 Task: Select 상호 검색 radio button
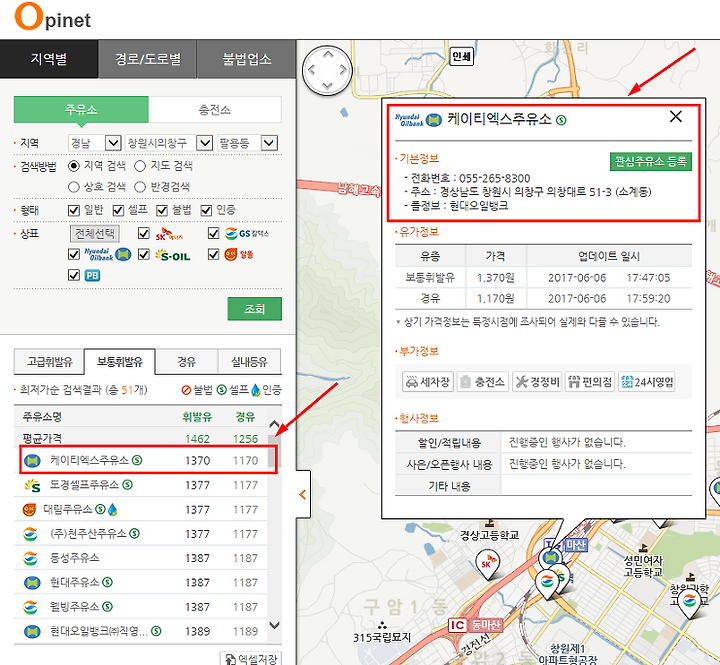(x=73, y=187)
